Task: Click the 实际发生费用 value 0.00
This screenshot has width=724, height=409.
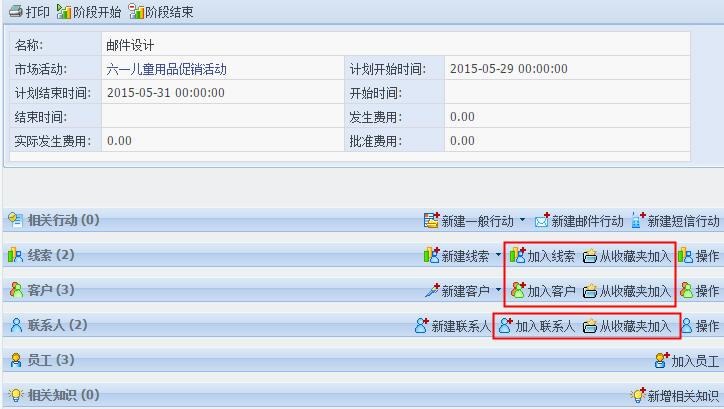Action: [119, 141]
